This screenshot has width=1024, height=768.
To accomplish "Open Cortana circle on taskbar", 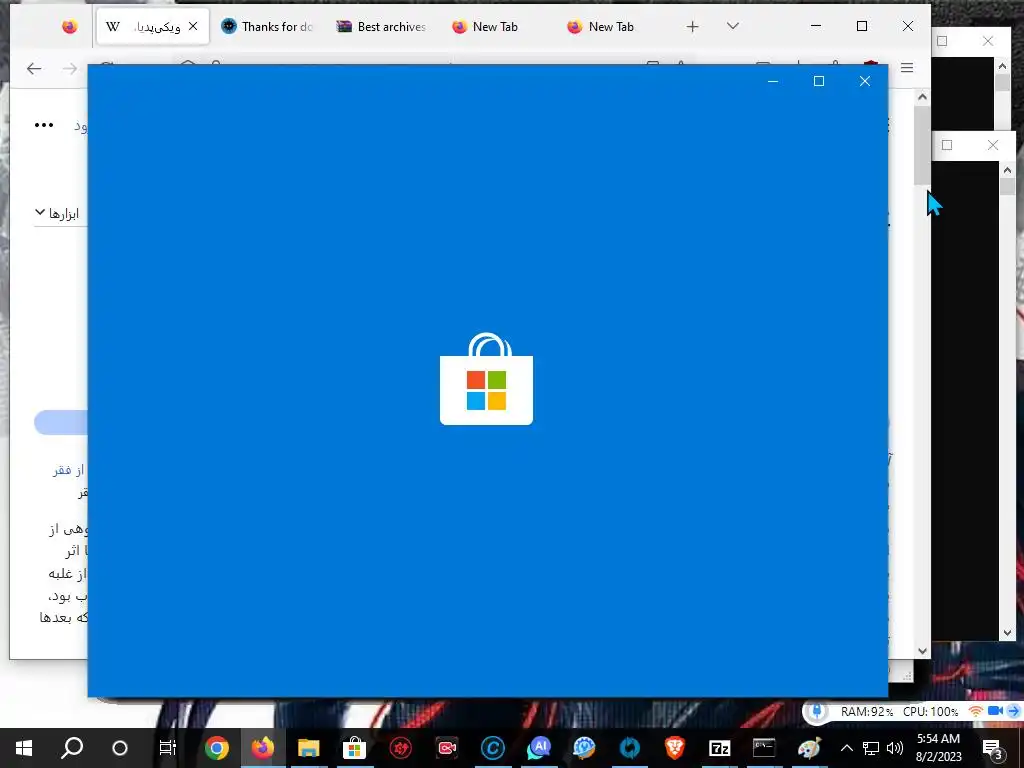I will (x=120, y=748).
